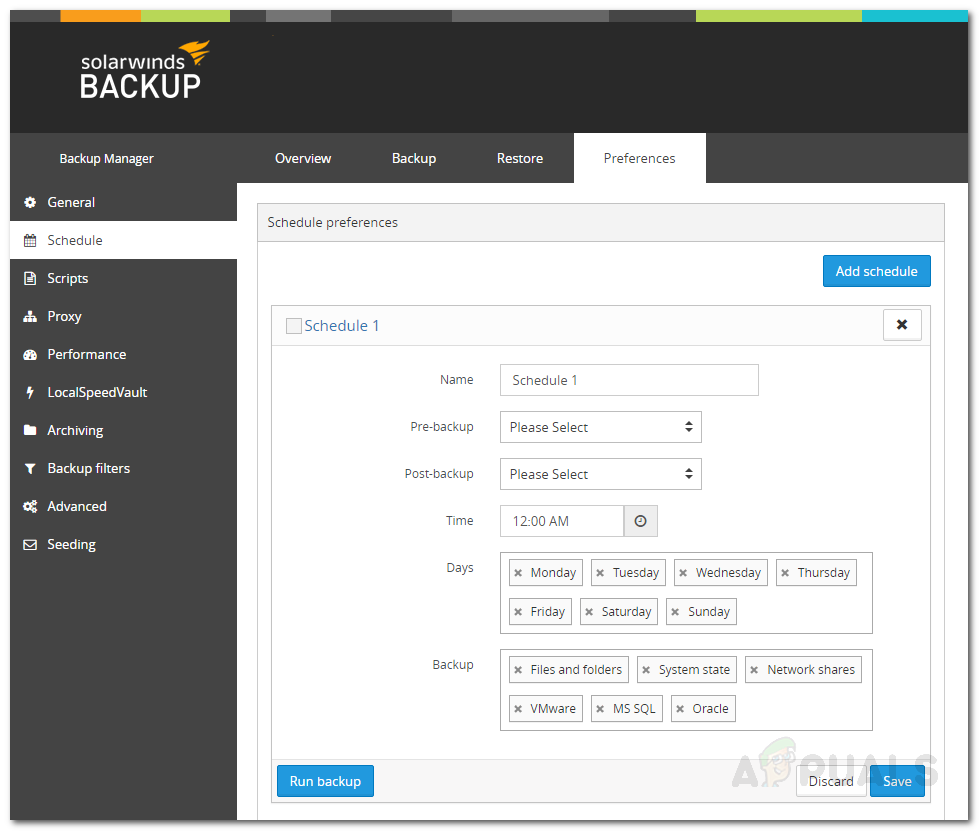Remove Files and folders backup source

coord(518,670)
